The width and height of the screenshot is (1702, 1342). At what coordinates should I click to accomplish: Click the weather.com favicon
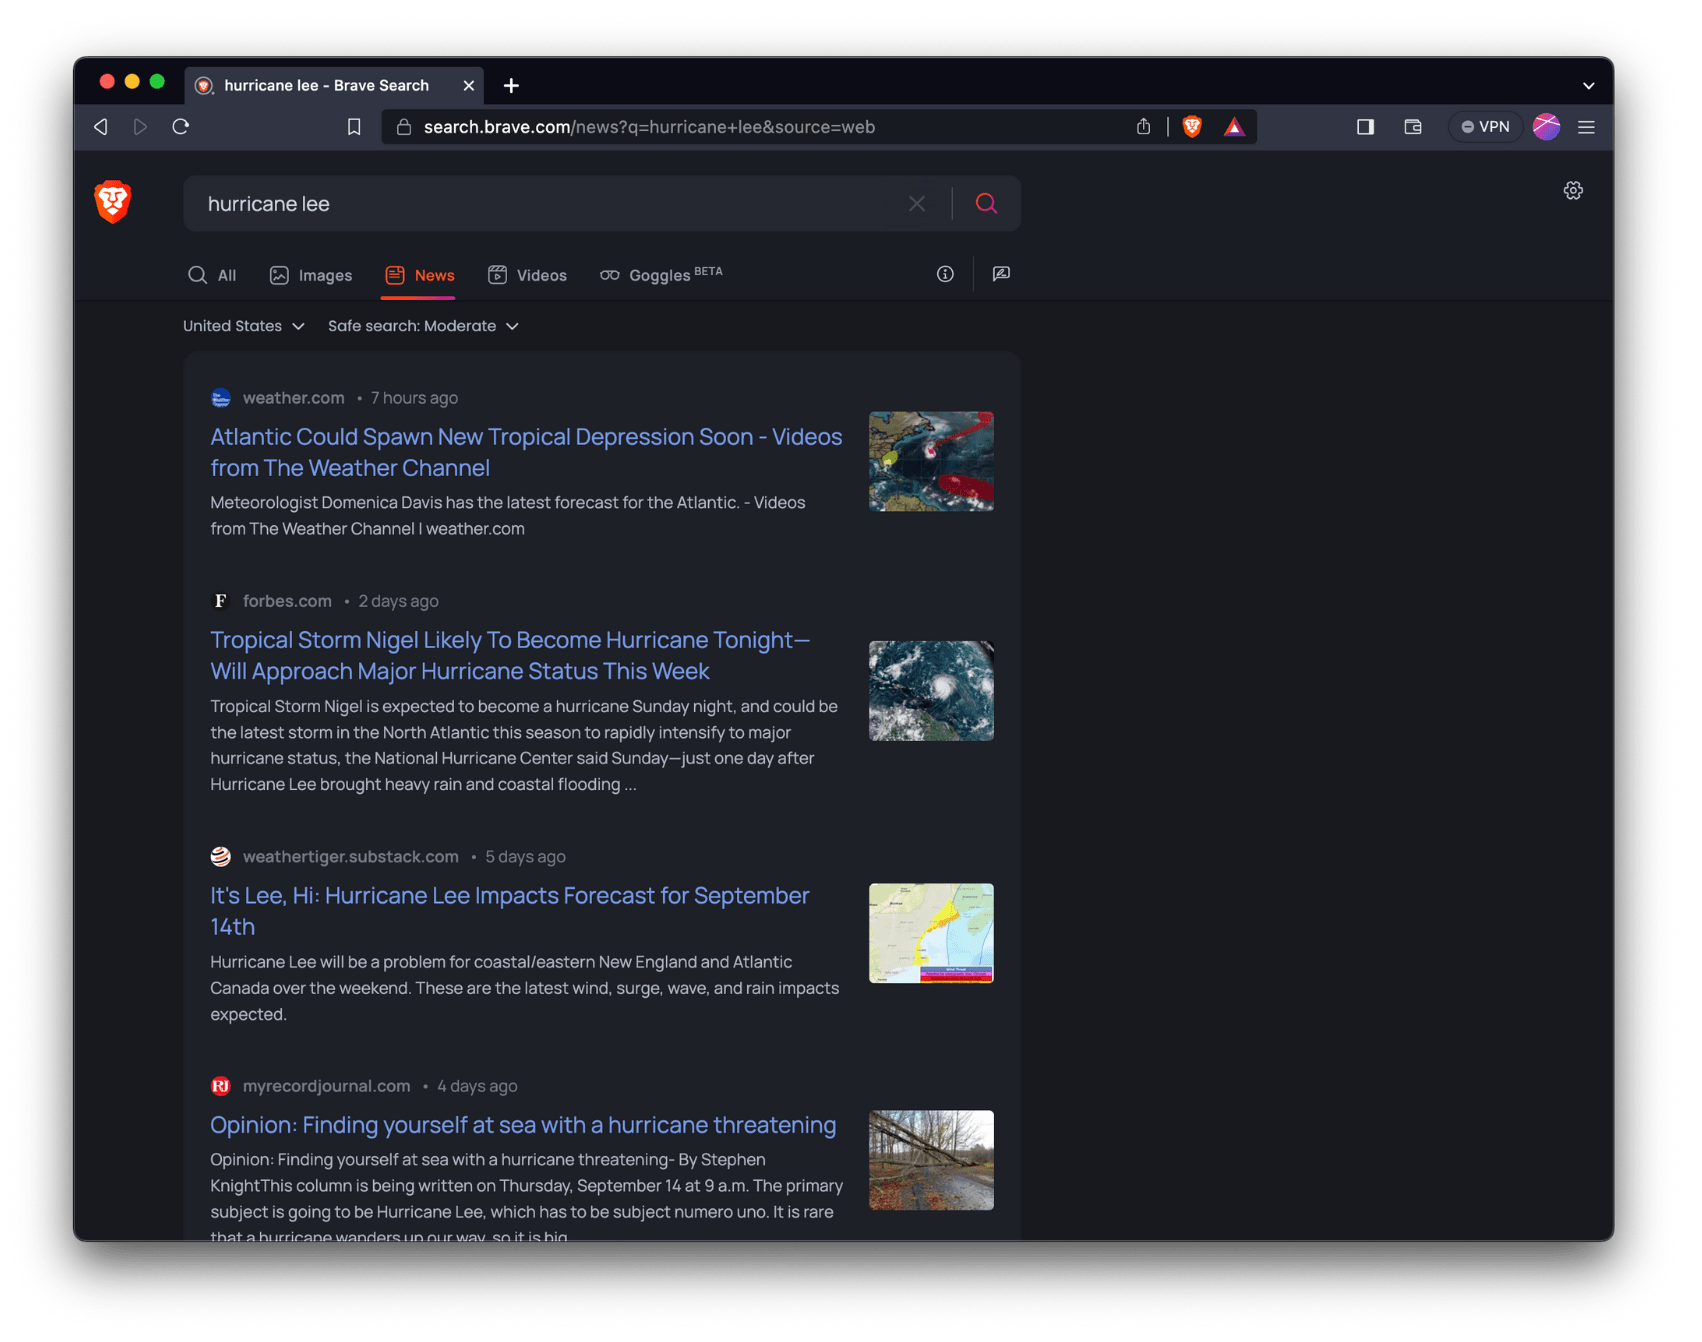click(221, 398)
